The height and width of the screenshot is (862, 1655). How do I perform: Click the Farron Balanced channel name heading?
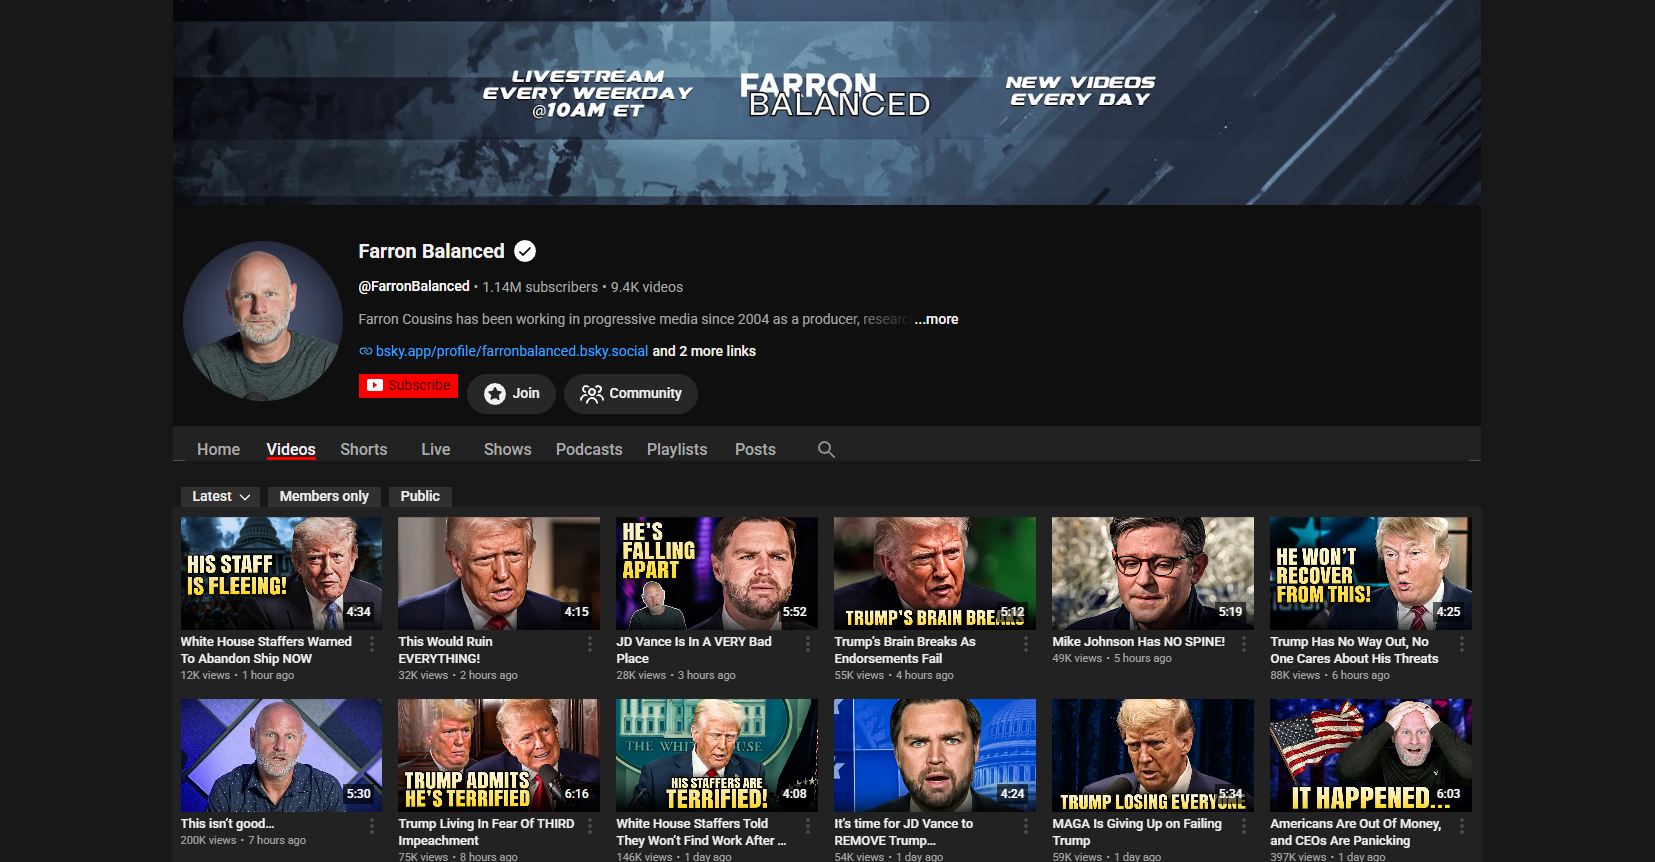[x=432, y=251]
